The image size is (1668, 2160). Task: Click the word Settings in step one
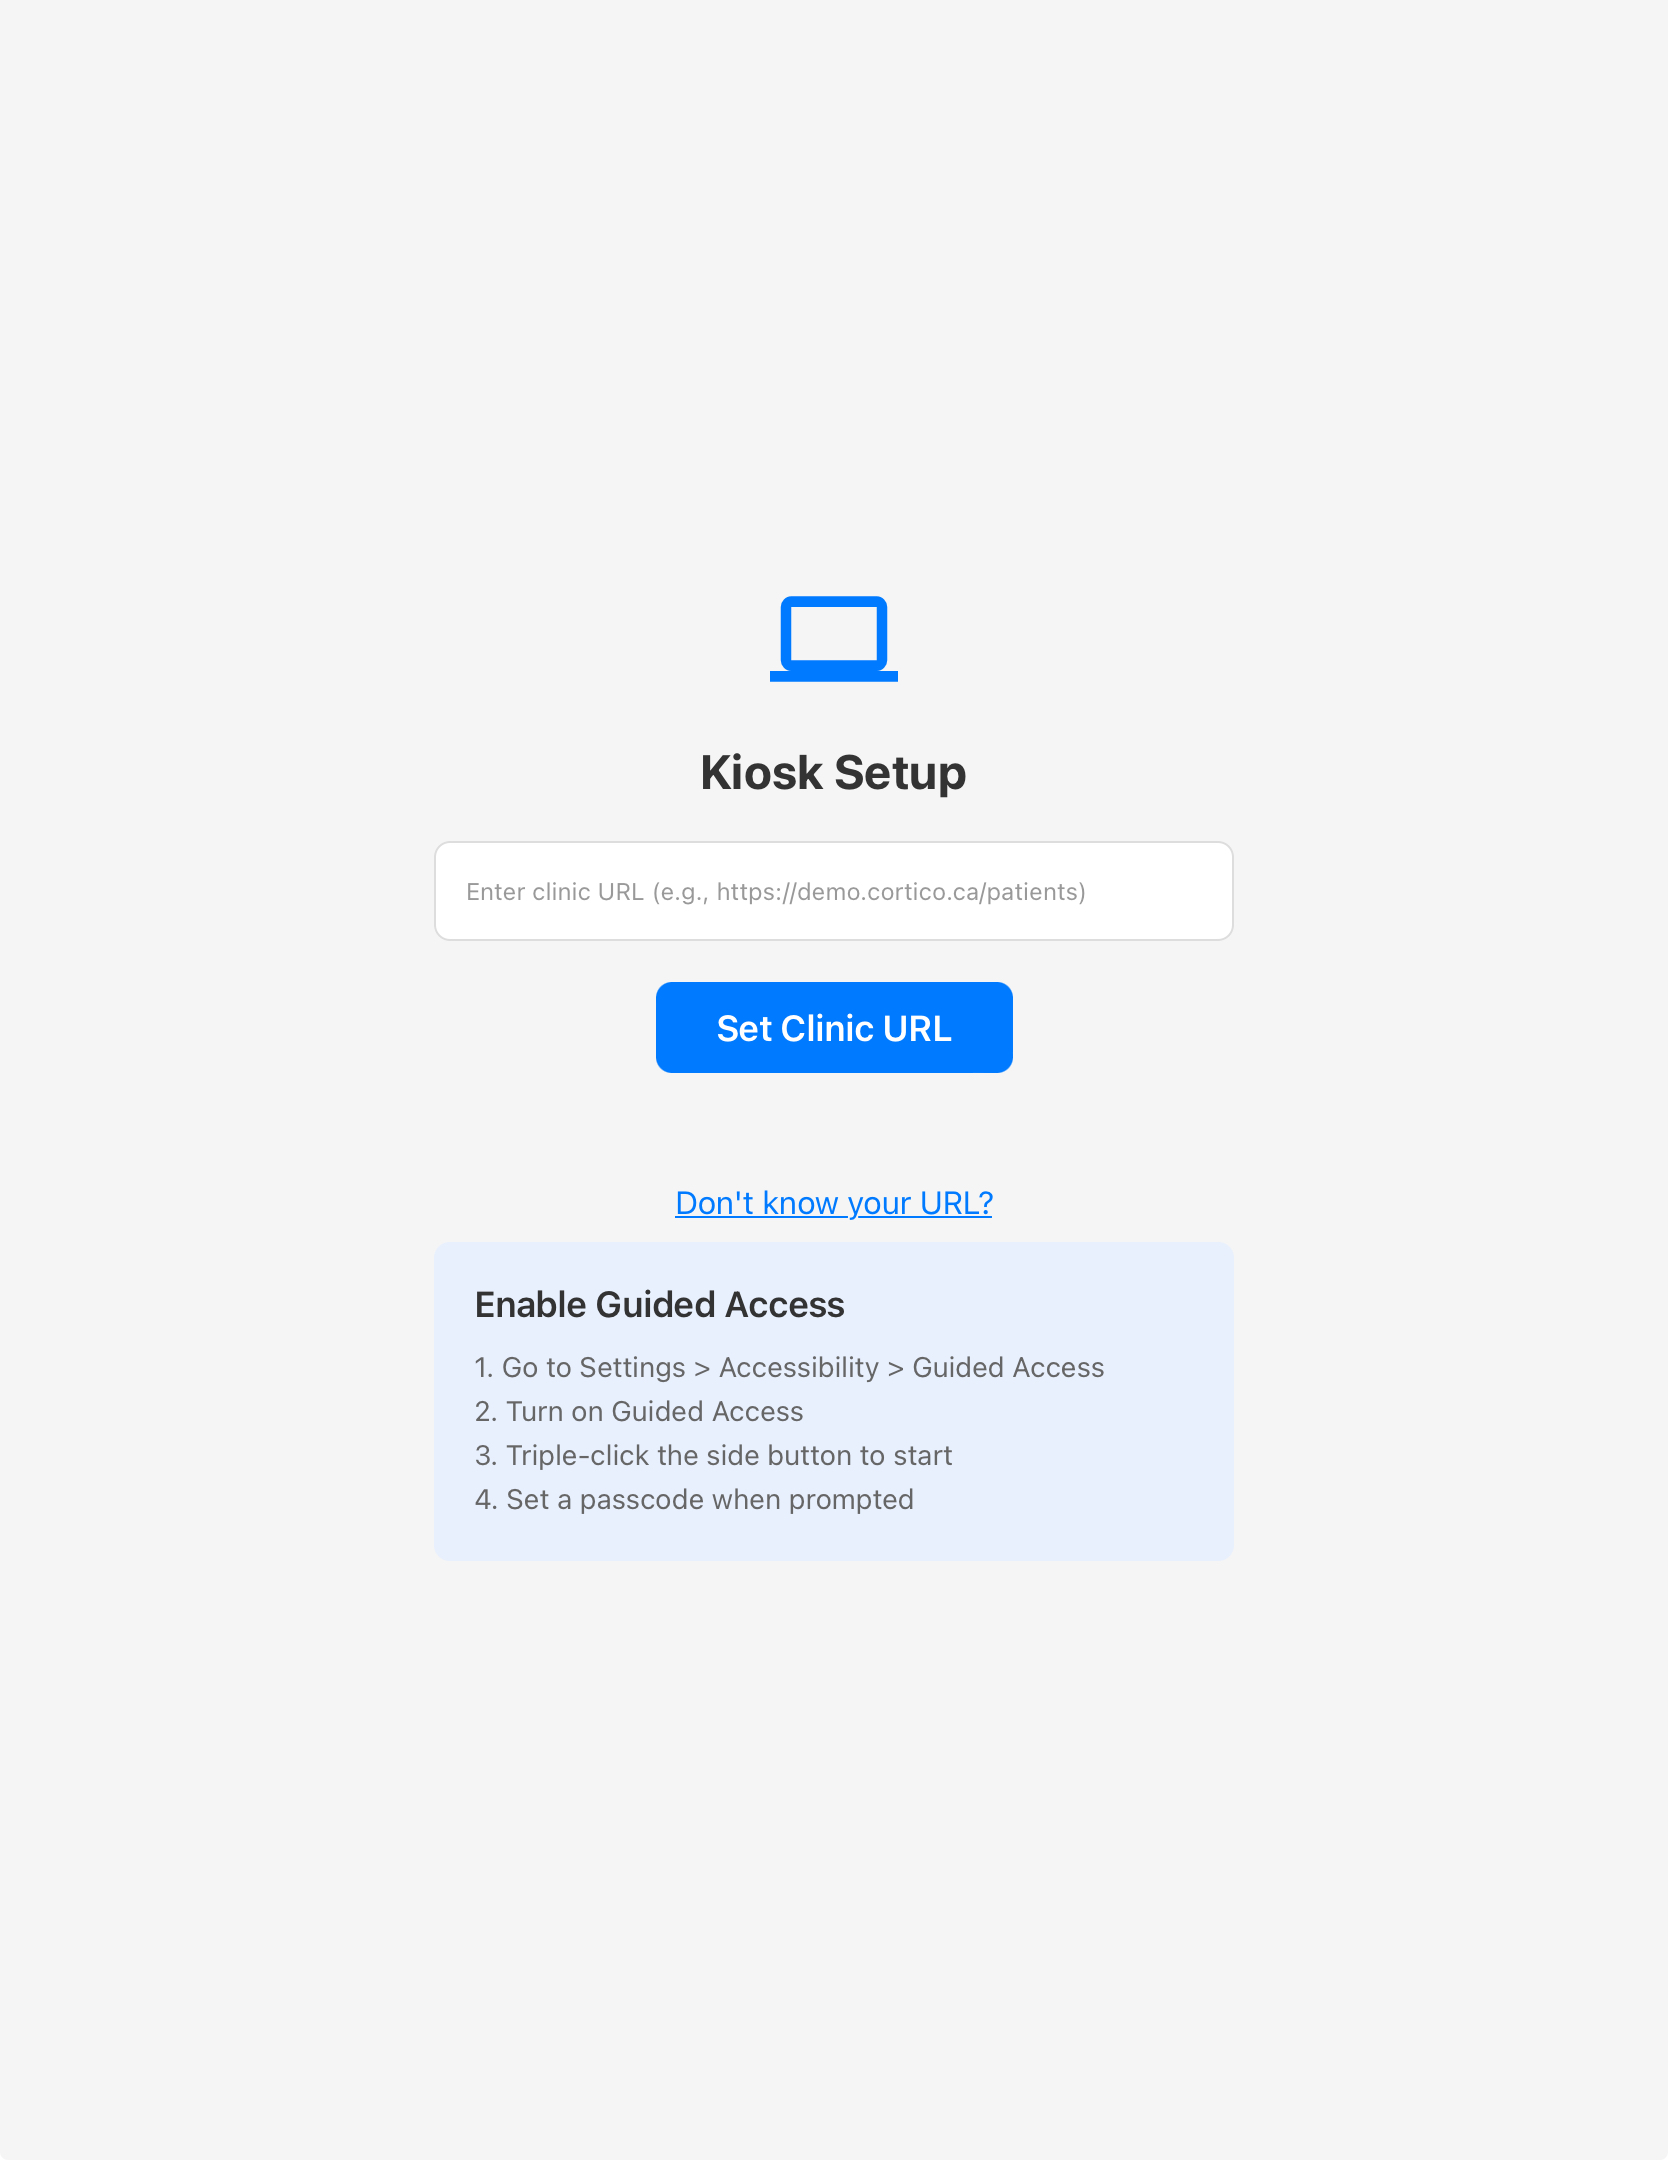pos(632,1367)
